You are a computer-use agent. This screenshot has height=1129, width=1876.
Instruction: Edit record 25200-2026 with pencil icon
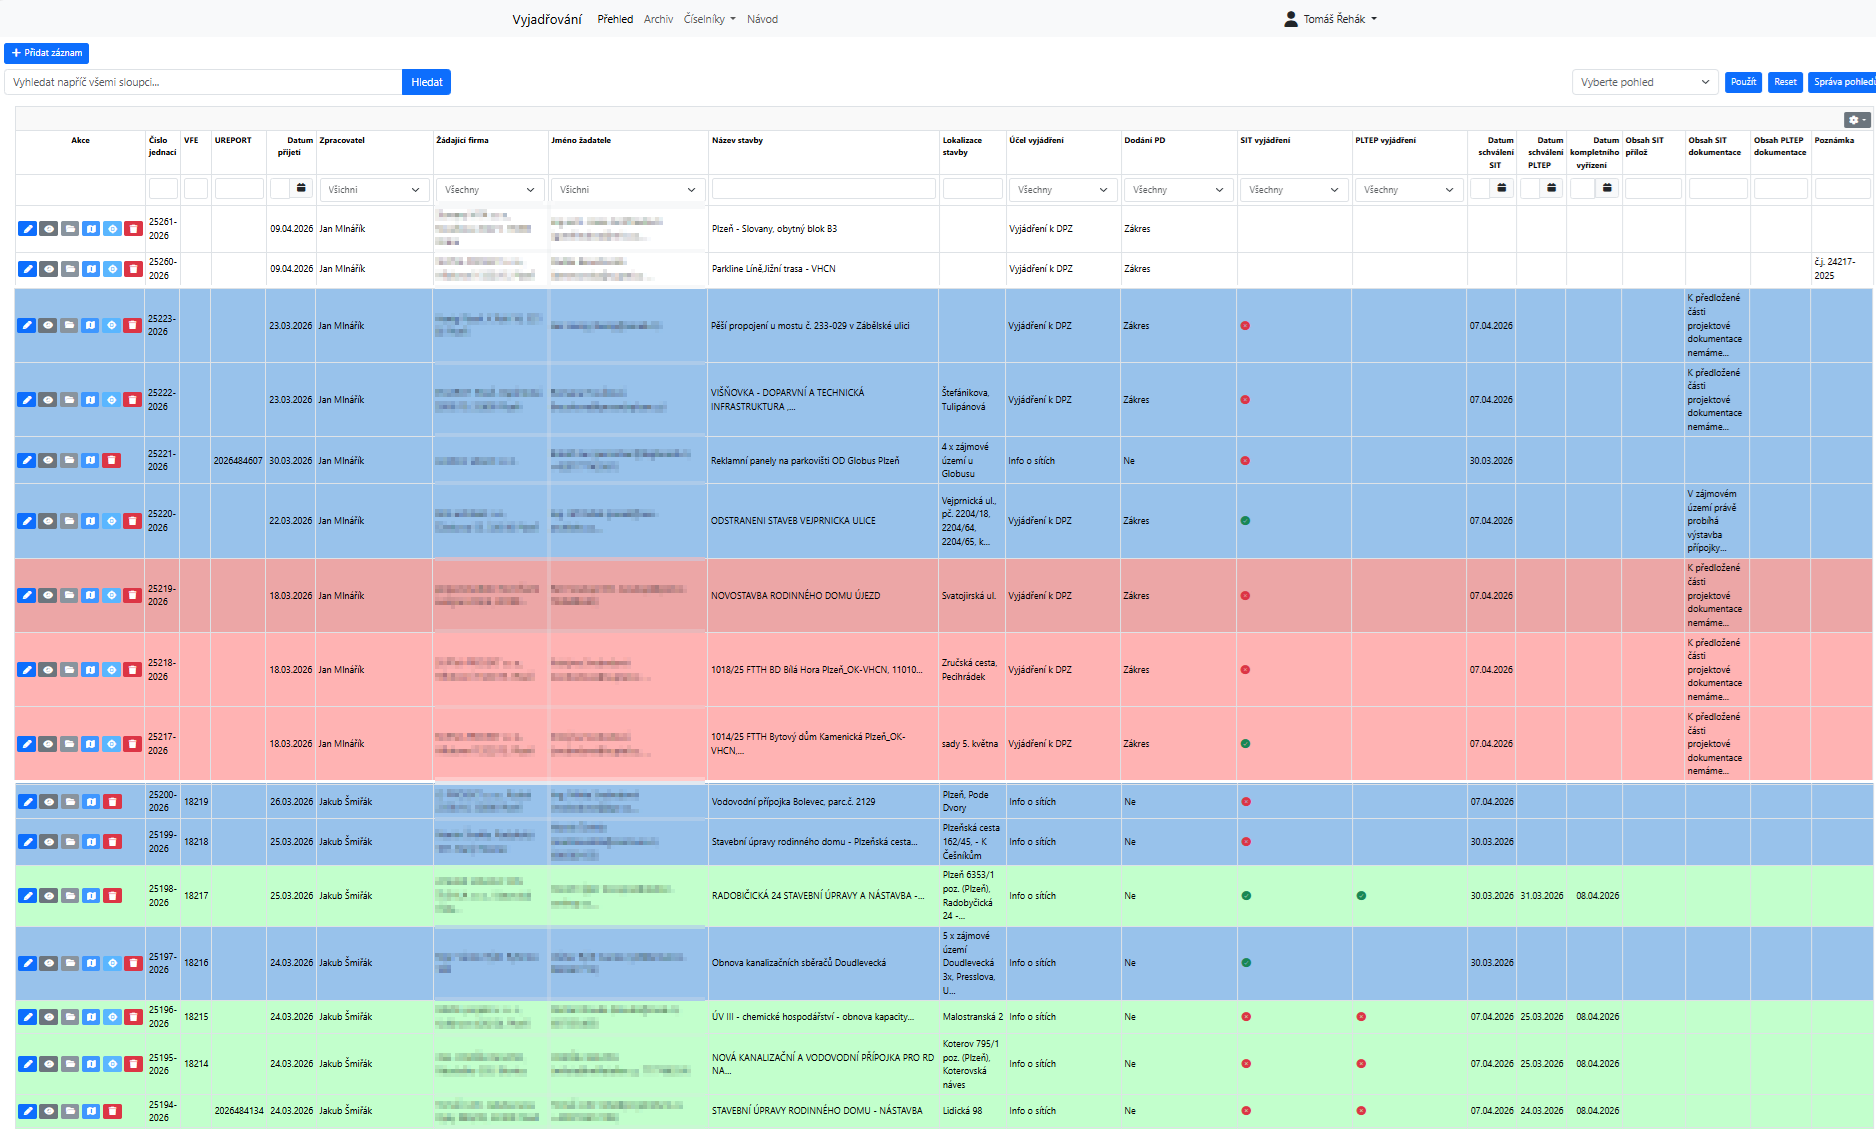[x=27, y=802]
